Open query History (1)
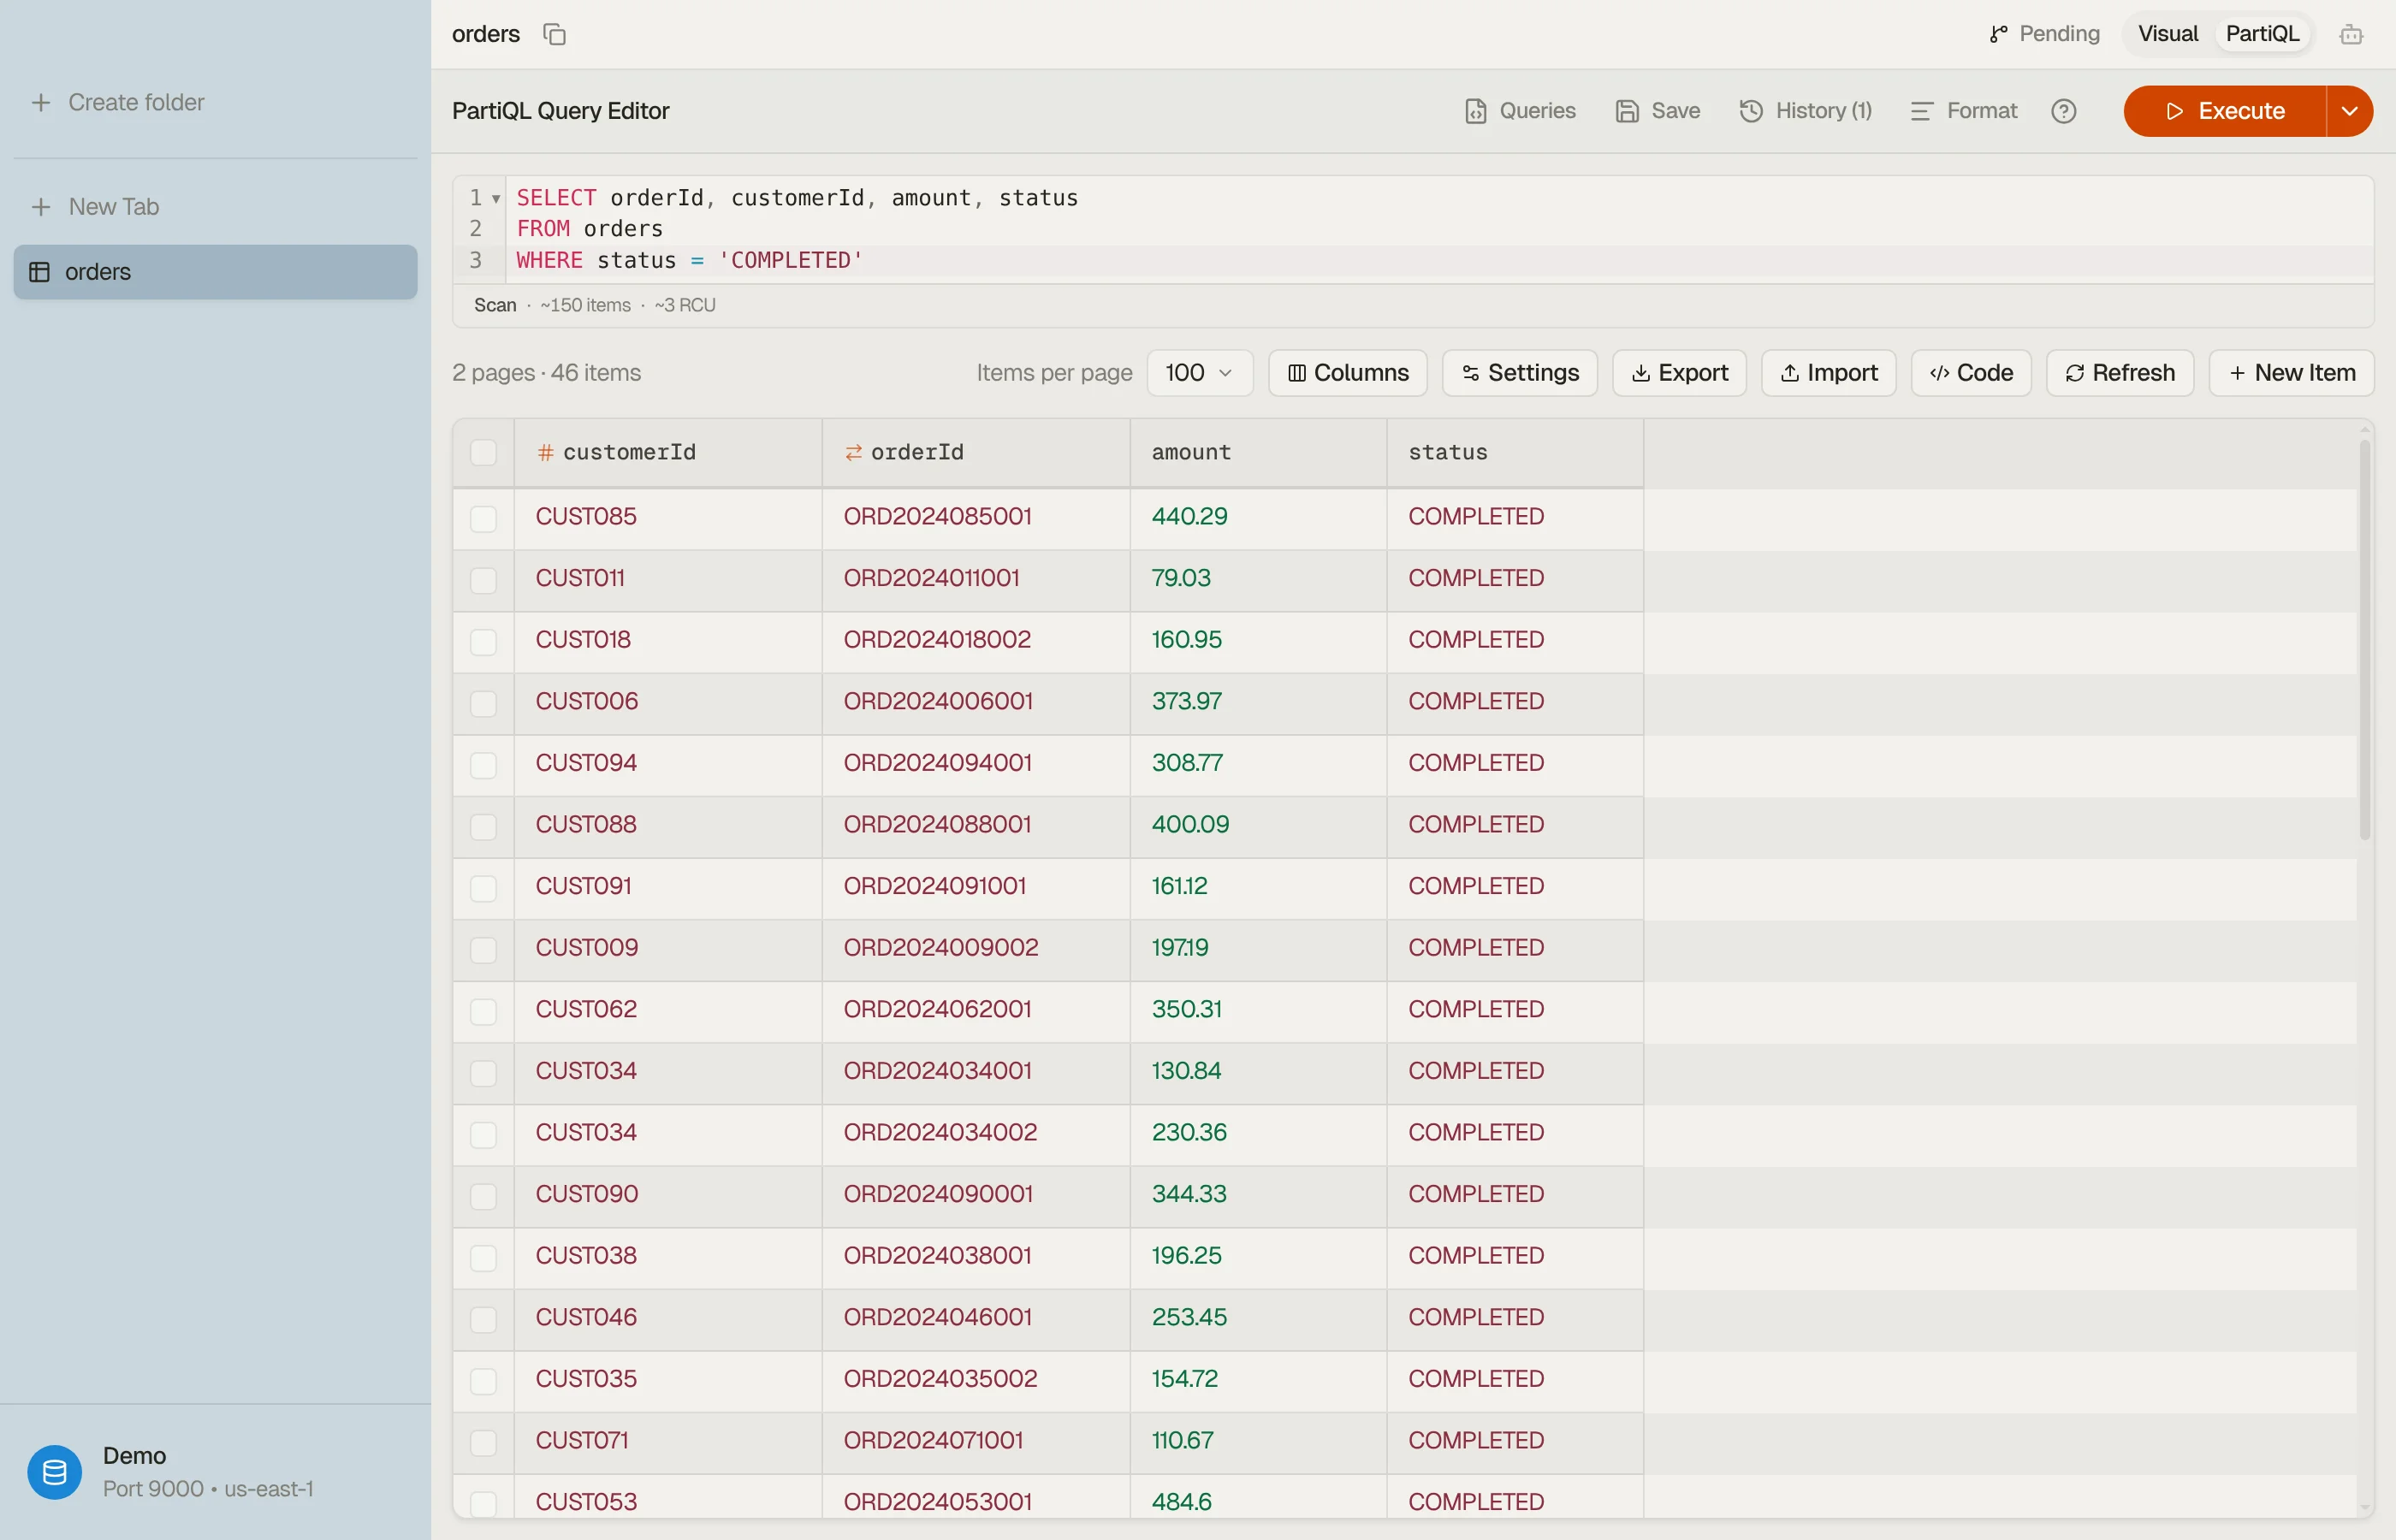 point(1805,111)
